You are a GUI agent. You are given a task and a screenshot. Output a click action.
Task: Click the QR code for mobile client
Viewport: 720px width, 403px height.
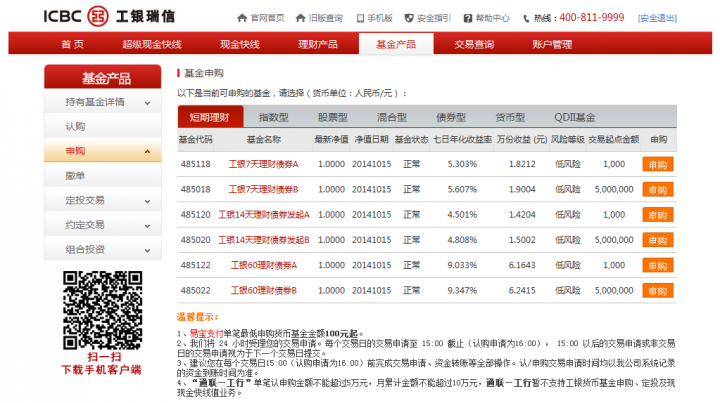point(102,311)
